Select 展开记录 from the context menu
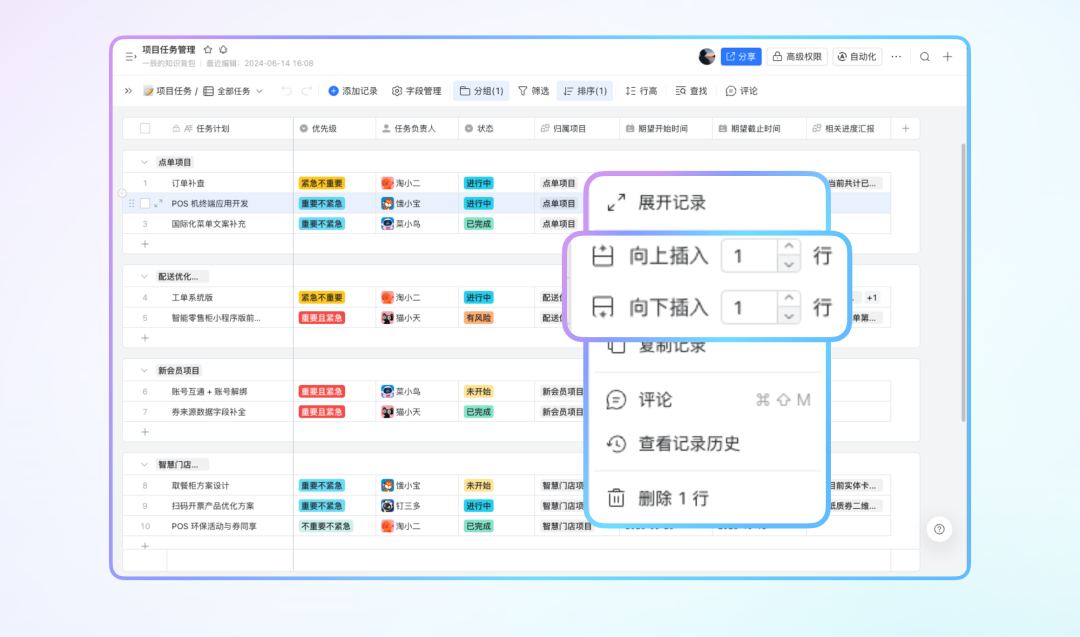This screenshot has width=1080, height=637. pos(671,202)
